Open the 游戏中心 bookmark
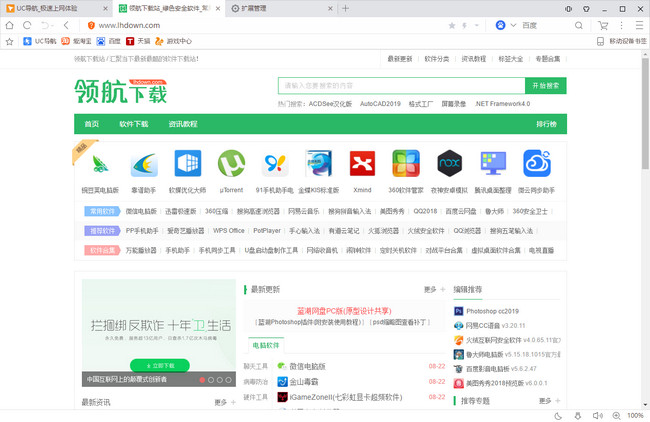Image resolution: width=650 pixels, height=422 pixels. [x=174, y=41]
